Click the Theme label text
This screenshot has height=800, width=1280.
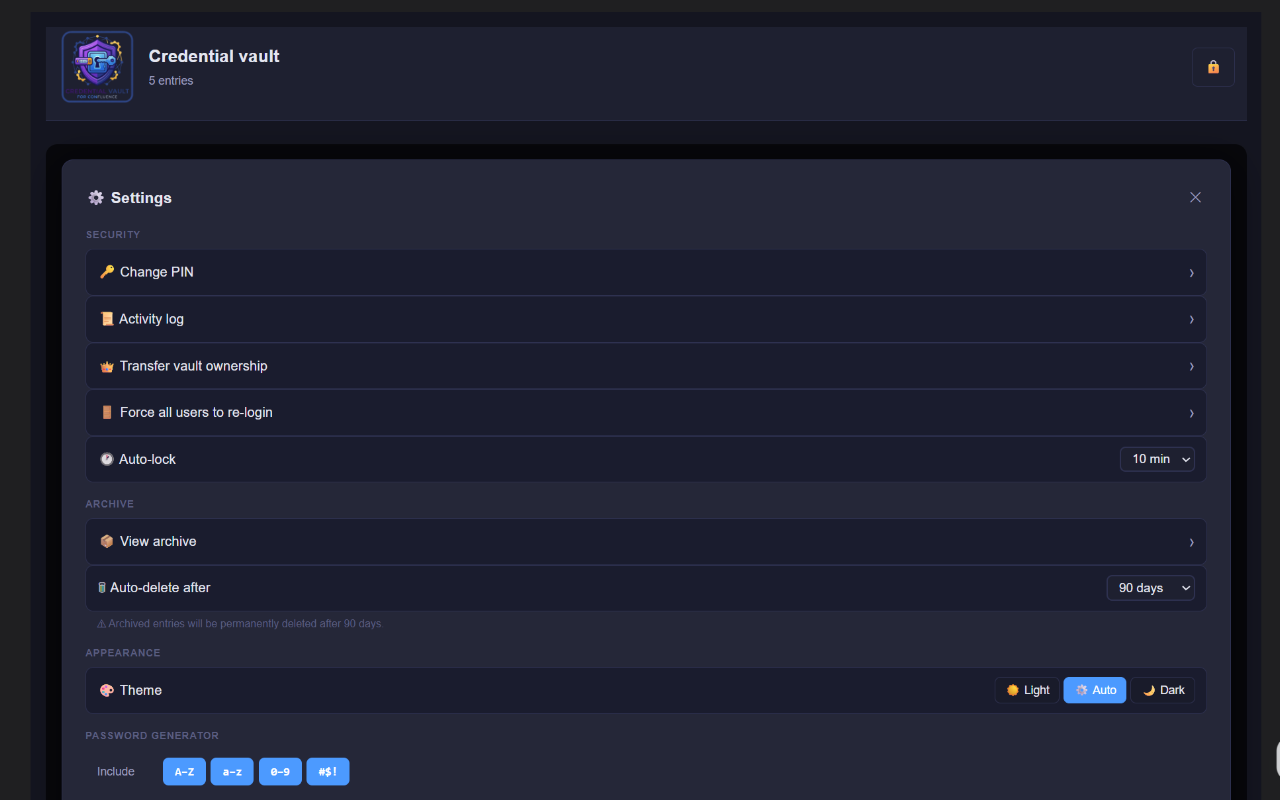point(141,690)
